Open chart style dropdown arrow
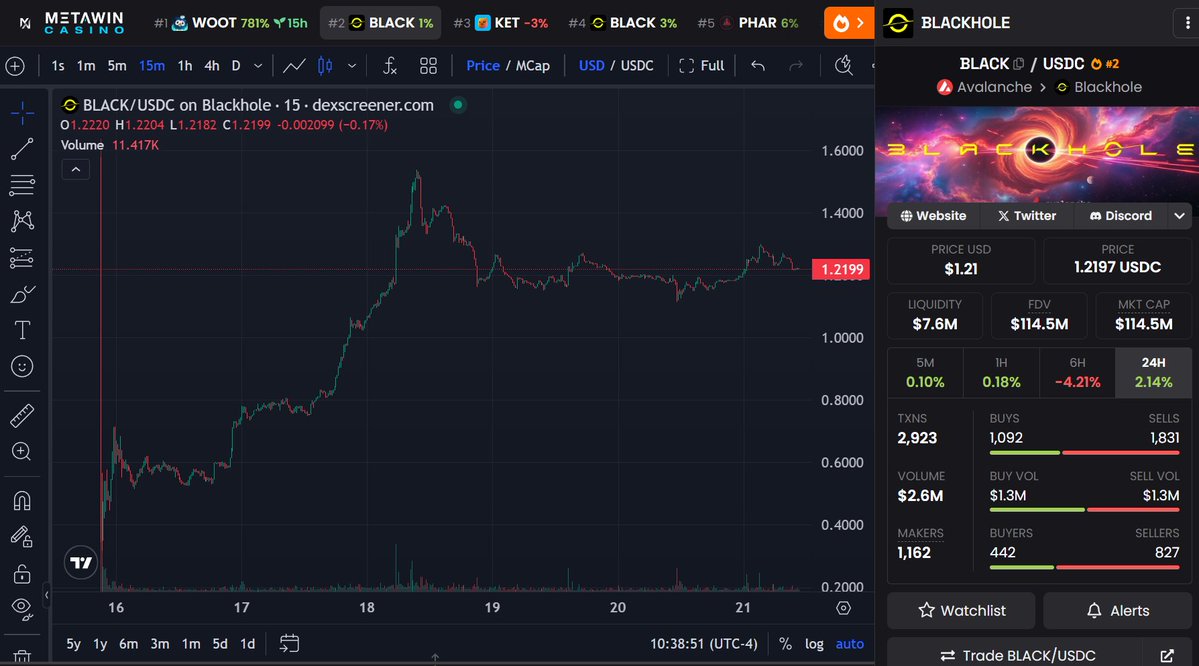 coord(352,67)
